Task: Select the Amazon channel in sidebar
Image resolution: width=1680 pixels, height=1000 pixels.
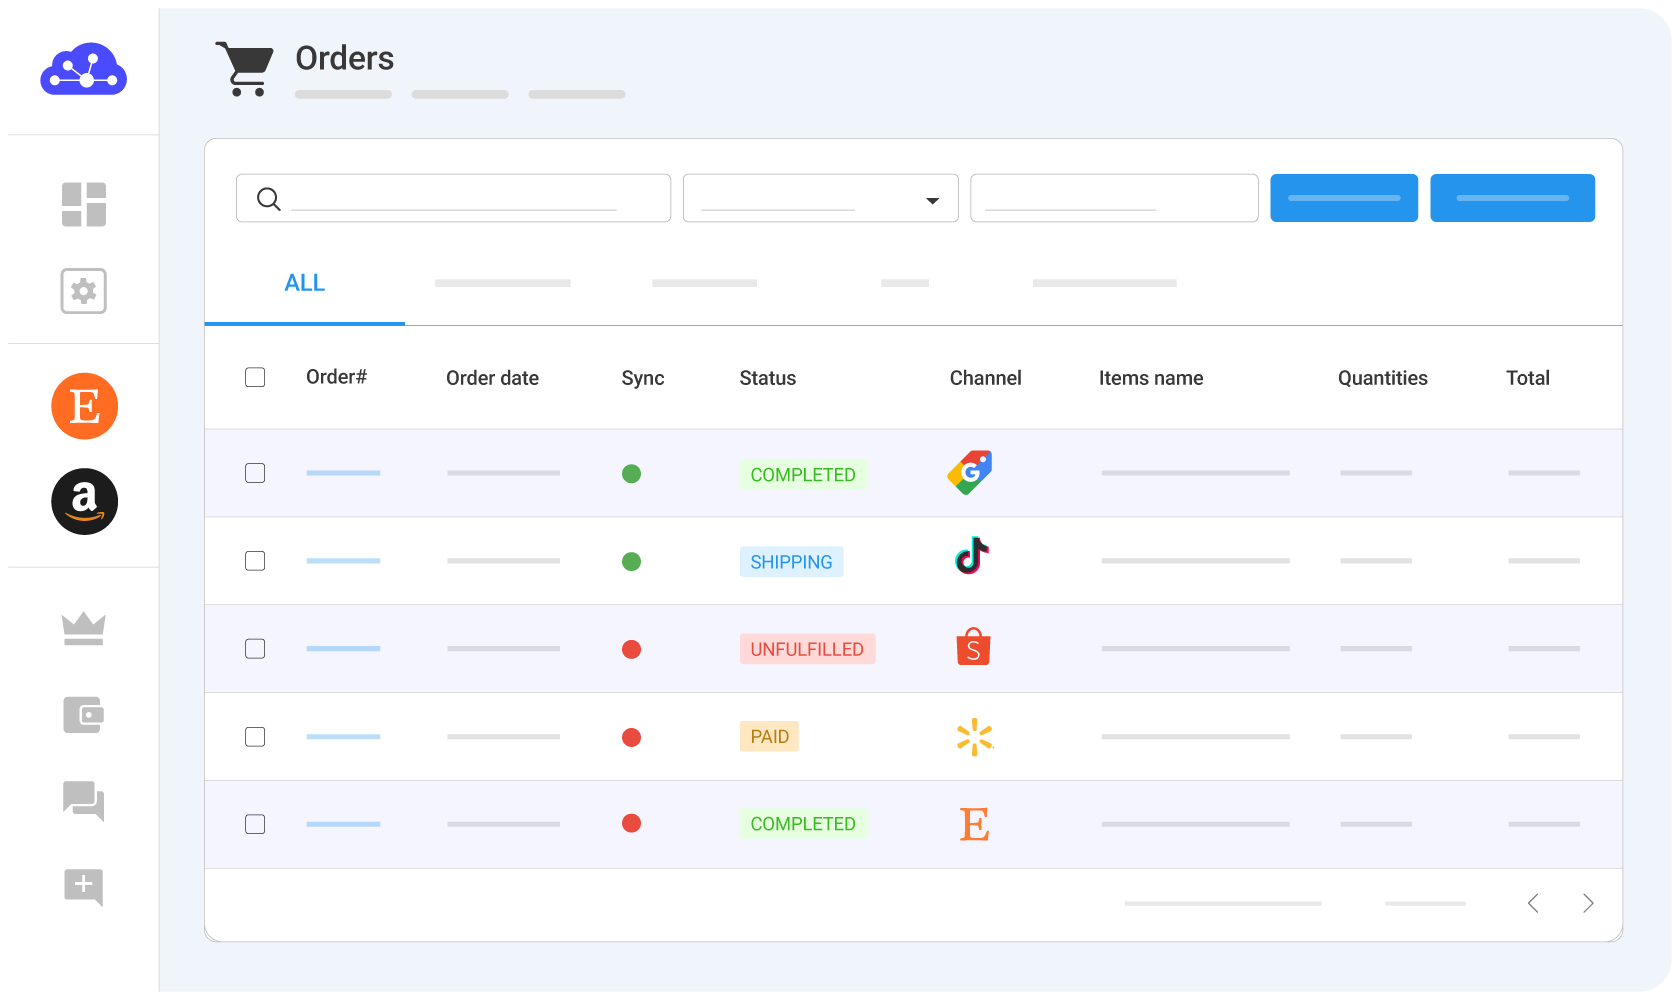Action: (x=85, y=501)
